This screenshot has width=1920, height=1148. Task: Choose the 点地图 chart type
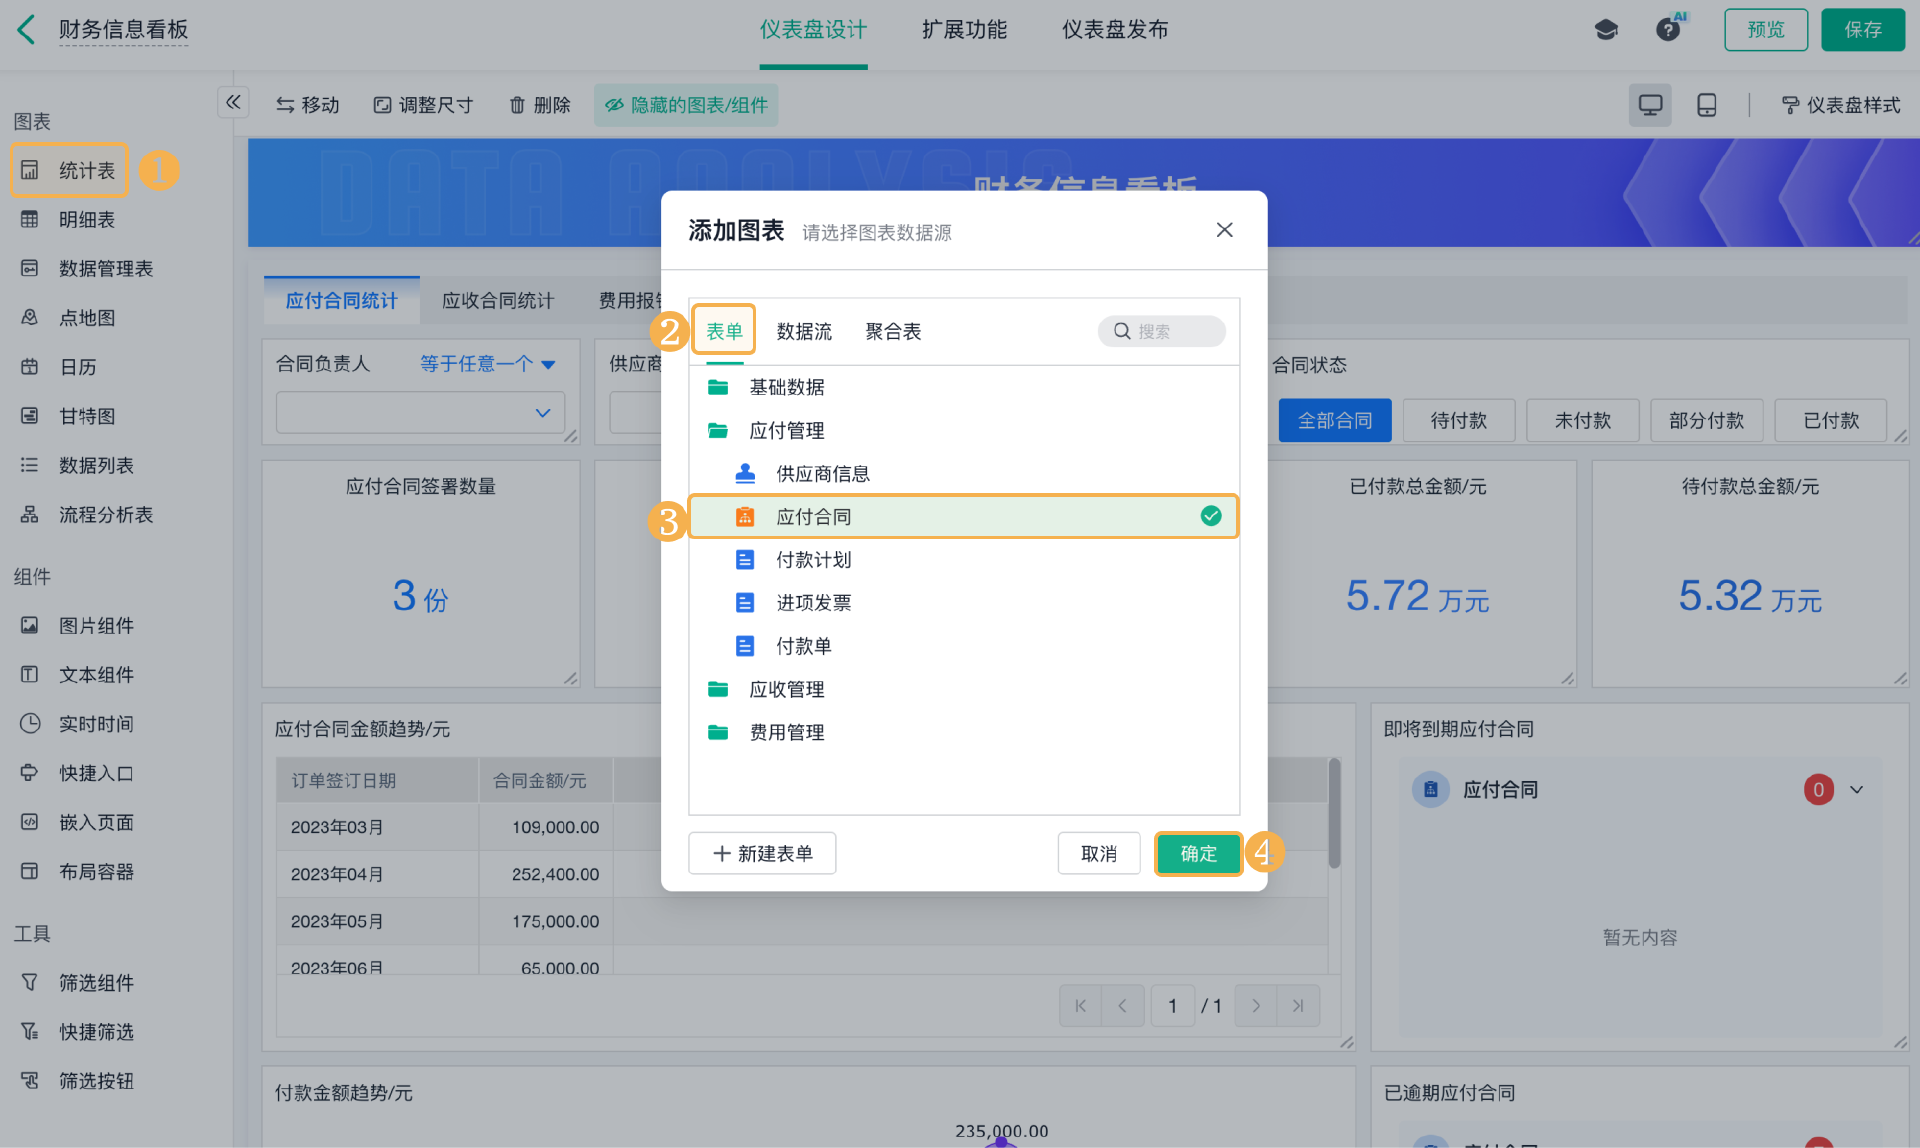coord(86,318)
